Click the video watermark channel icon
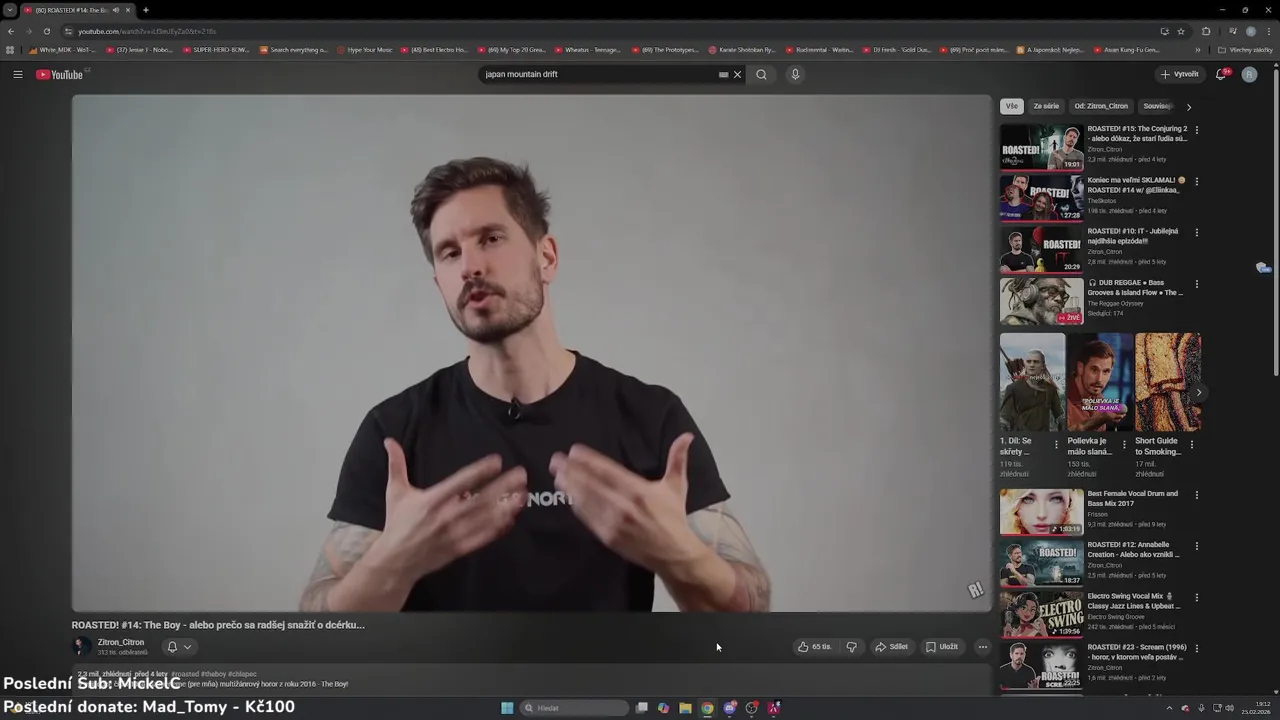The width and height of the screenshot is (1280, 720). [x=976, y=590]
